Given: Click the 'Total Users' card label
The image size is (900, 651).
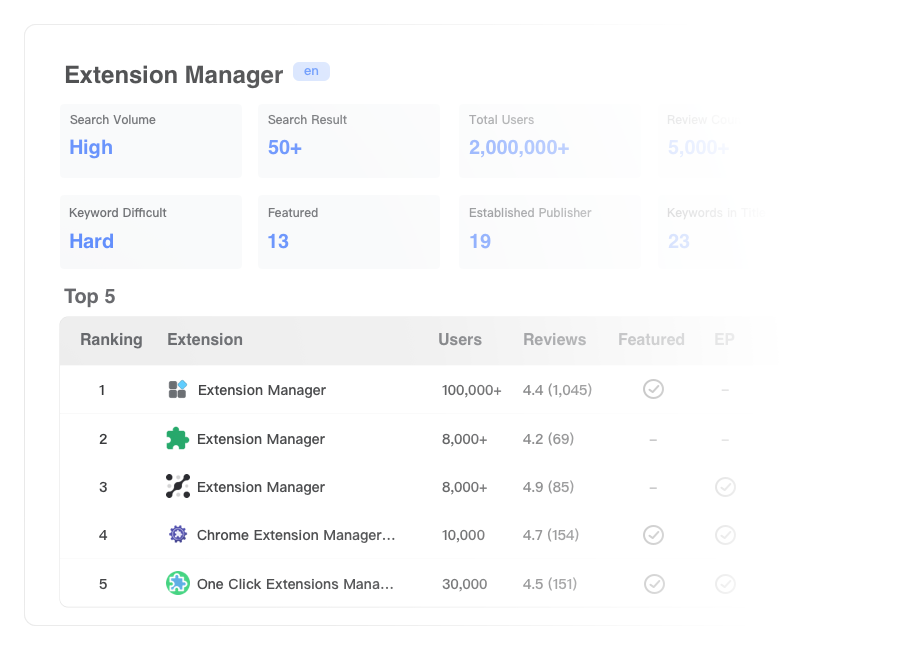Looking at the screenshot, I should coord(501,119).
